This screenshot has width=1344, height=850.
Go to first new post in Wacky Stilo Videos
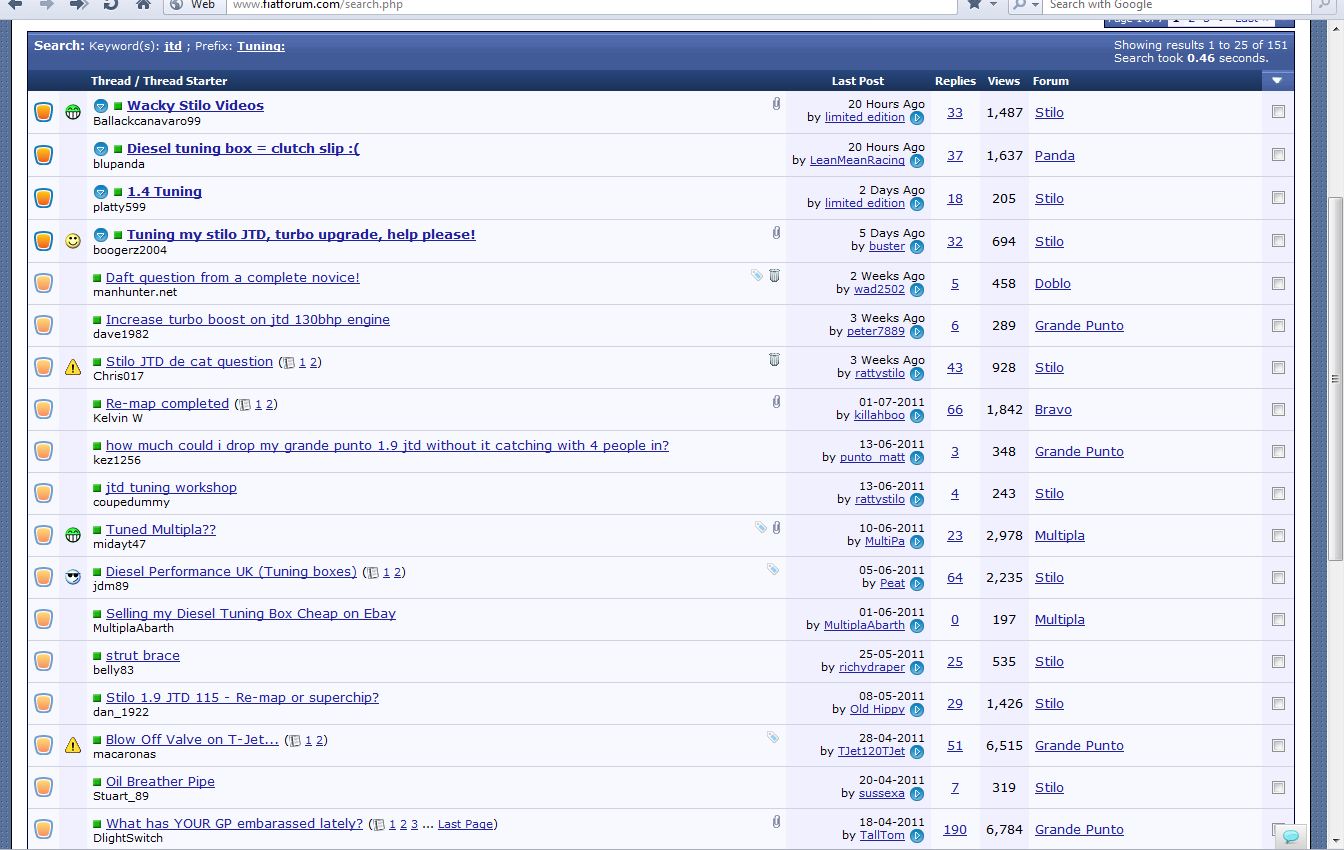[101, 106]
